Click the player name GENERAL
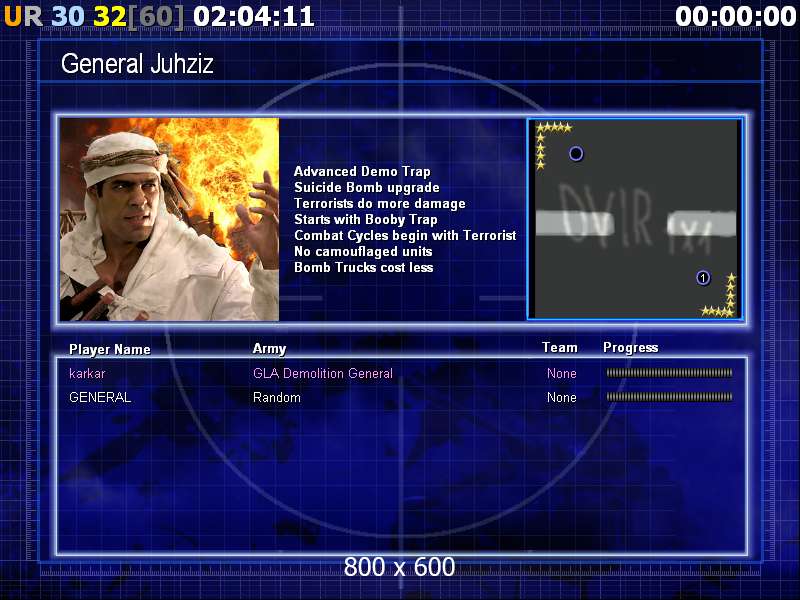Viewport: 800px width, 600px height. pos(100,397)
